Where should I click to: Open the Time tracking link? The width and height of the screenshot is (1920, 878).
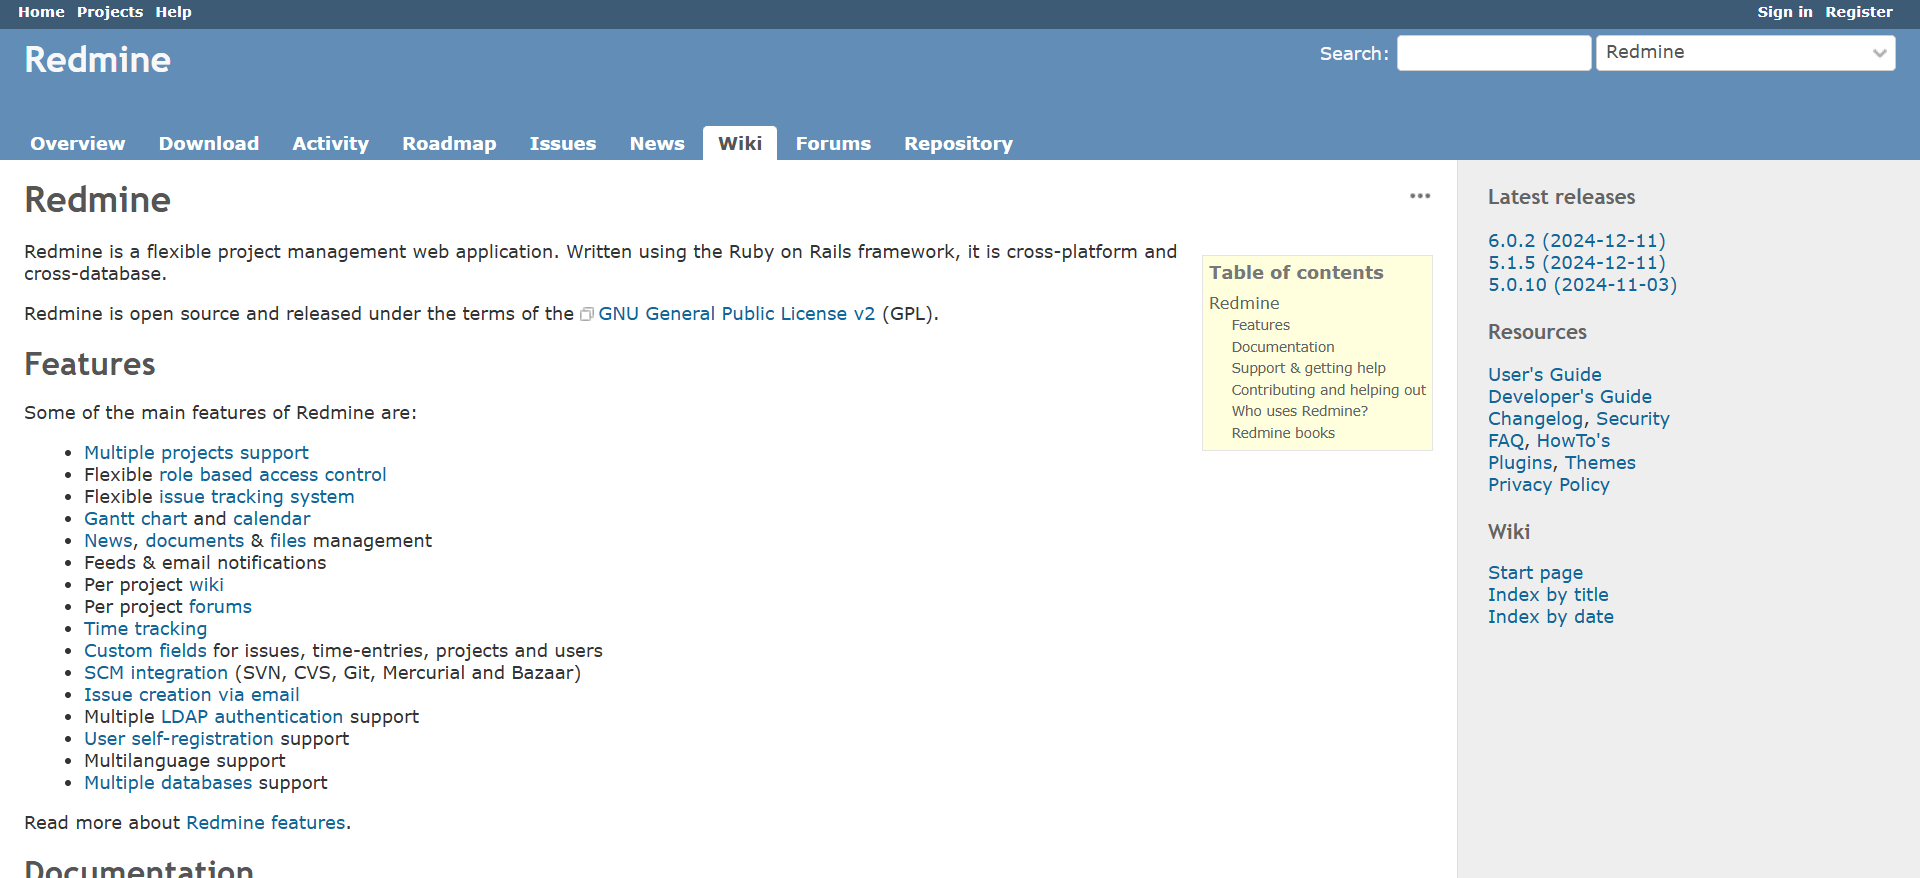coord(145,629)
